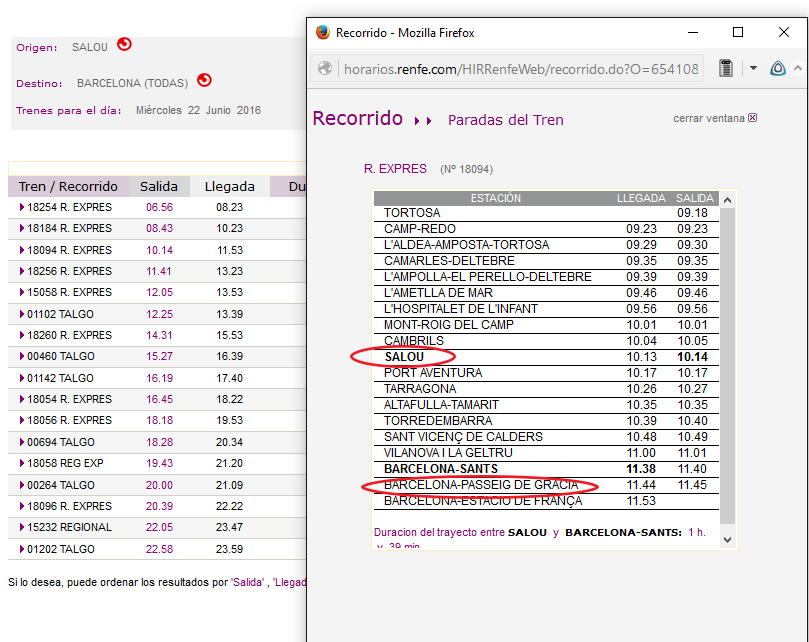Expand route for train 18054 R. EXPRES
Screen dimensions: 809x642
click(x=22, y=399)
